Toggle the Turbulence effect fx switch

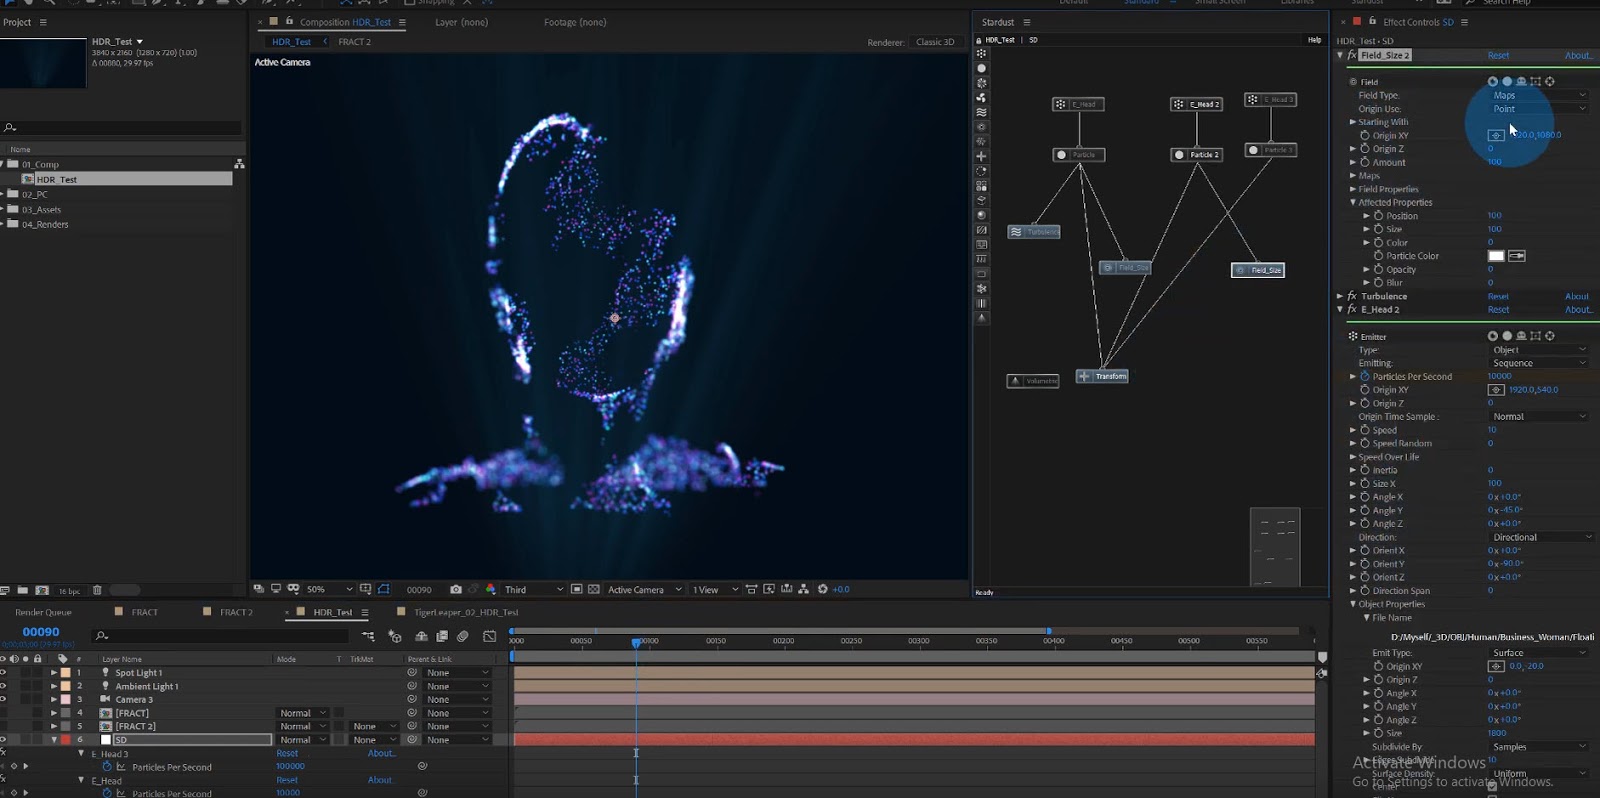(x=1352, y=296)
